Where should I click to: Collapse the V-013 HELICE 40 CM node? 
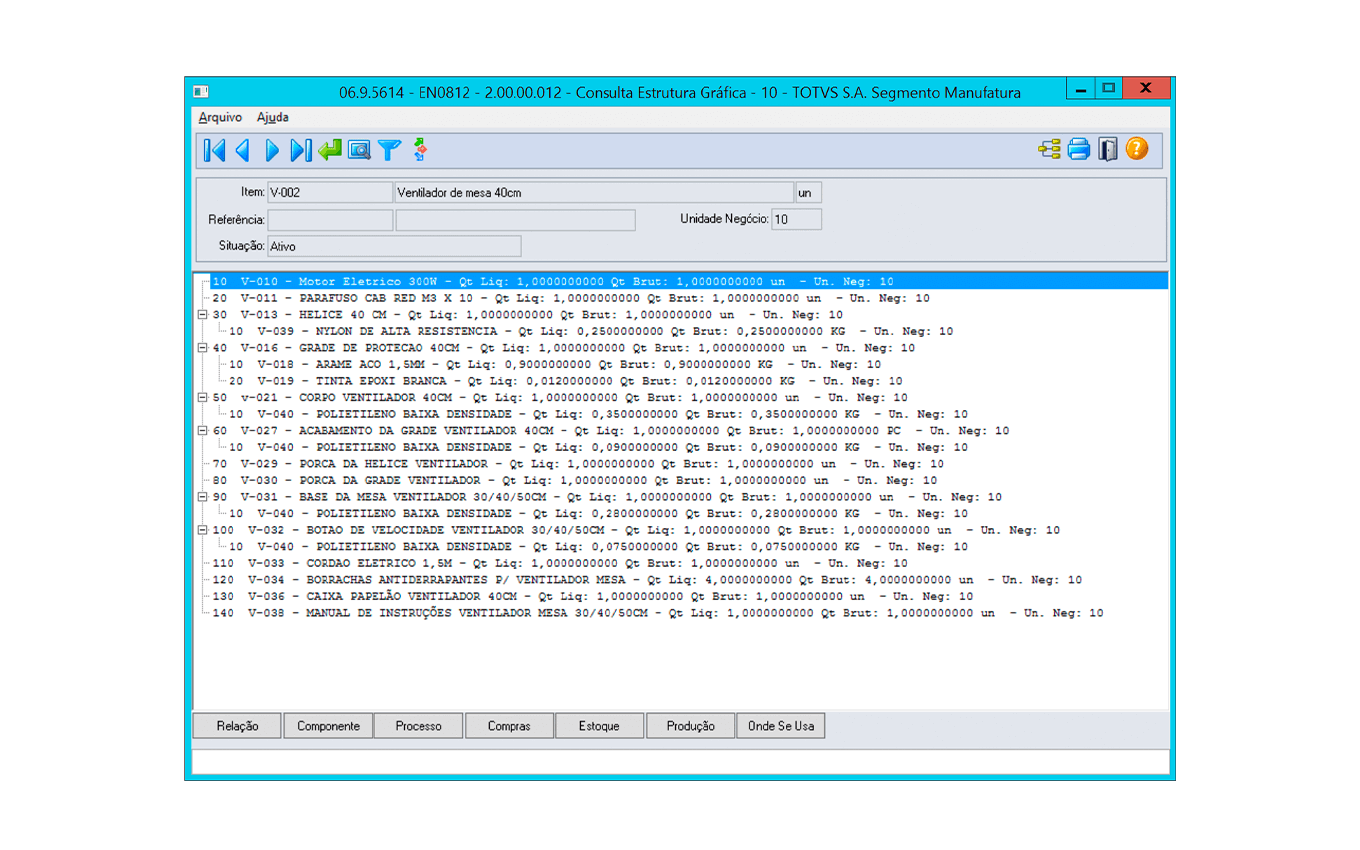coord(202,315)
